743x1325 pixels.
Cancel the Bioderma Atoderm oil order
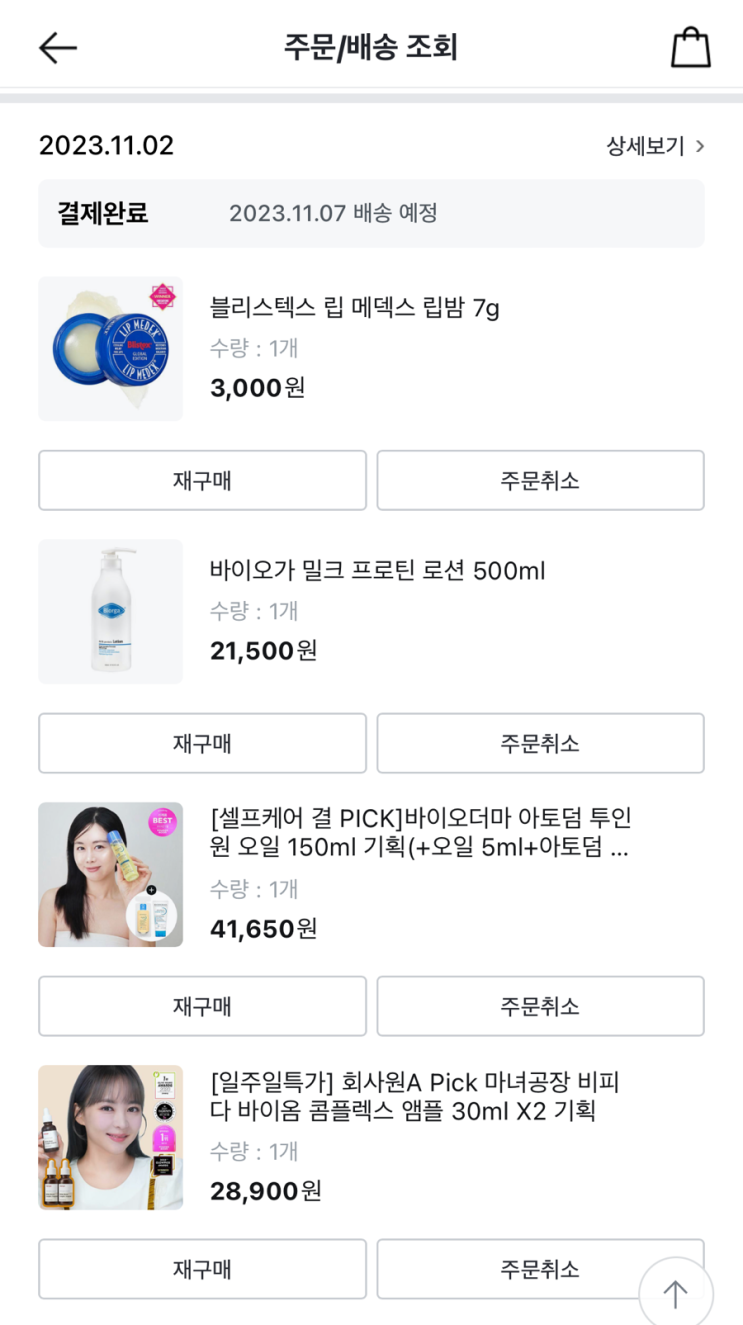(540, 1006)
